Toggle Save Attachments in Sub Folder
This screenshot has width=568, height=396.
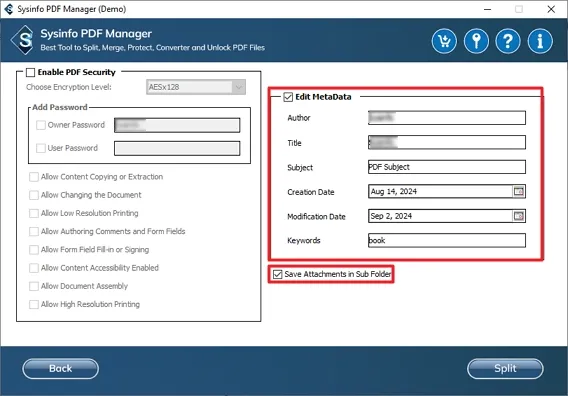pos(277,274)
